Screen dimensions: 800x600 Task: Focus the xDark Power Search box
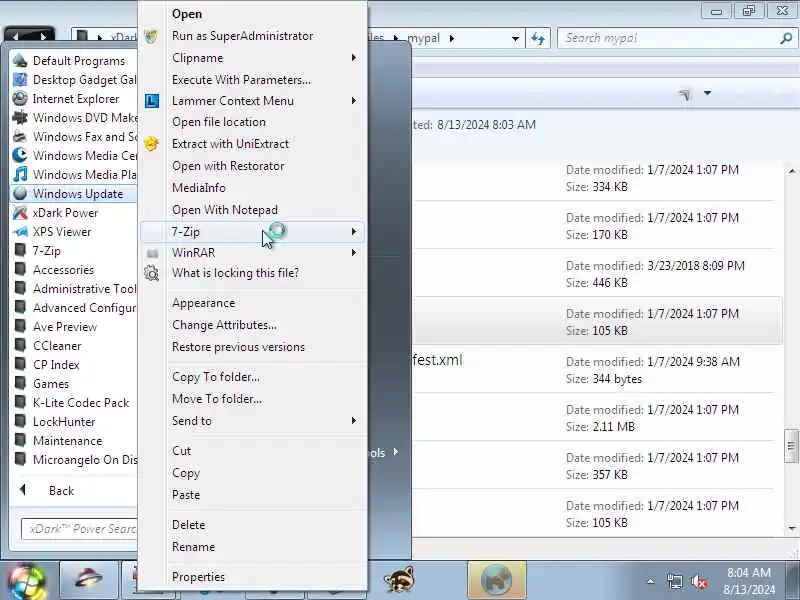click(x=79, y=529)
